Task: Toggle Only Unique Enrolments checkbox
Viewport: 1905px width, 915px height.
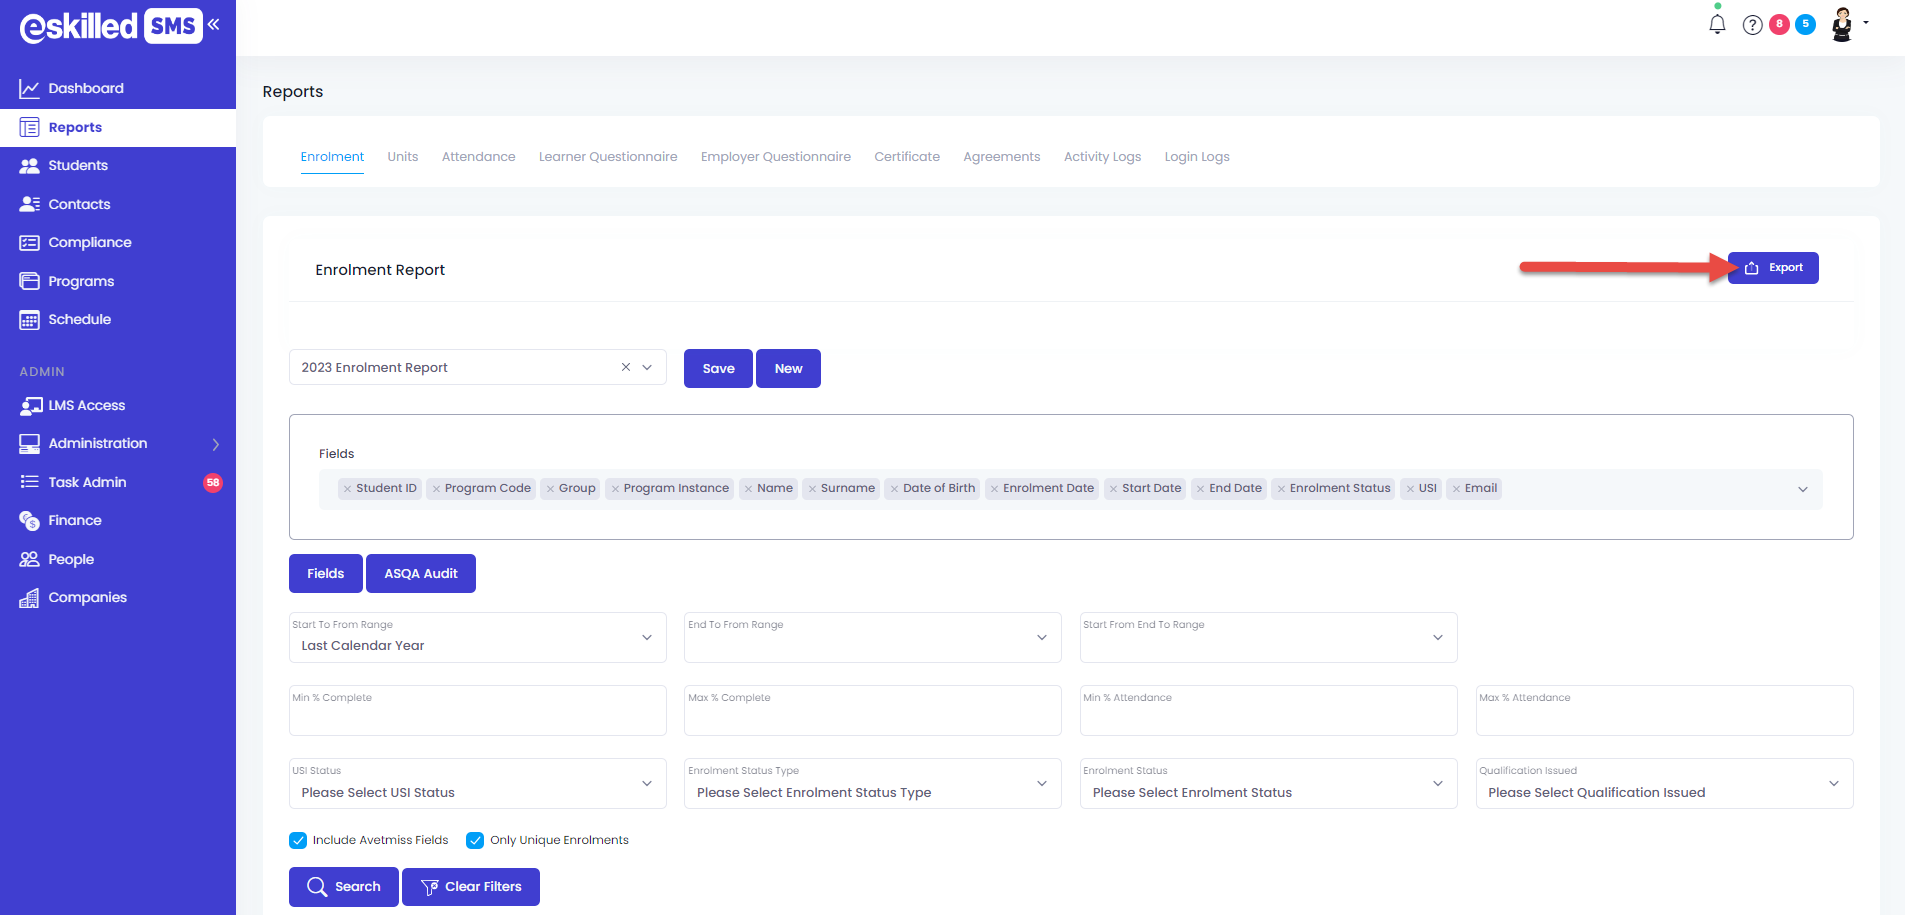Action: [475, 840]
